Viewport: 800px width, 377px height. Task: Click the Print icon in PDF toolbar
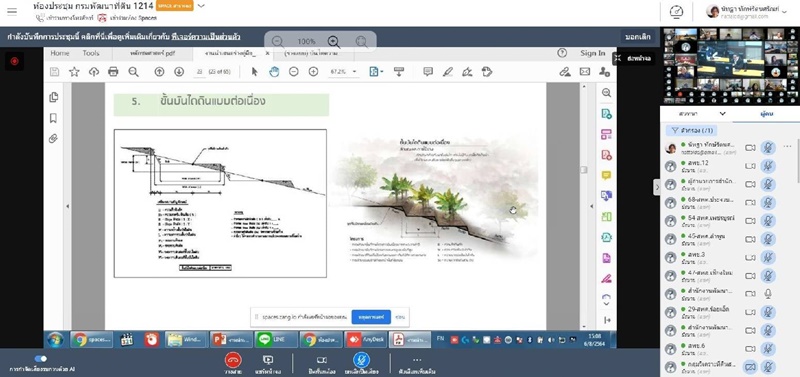pyautogui.click(x=113, y=72)
